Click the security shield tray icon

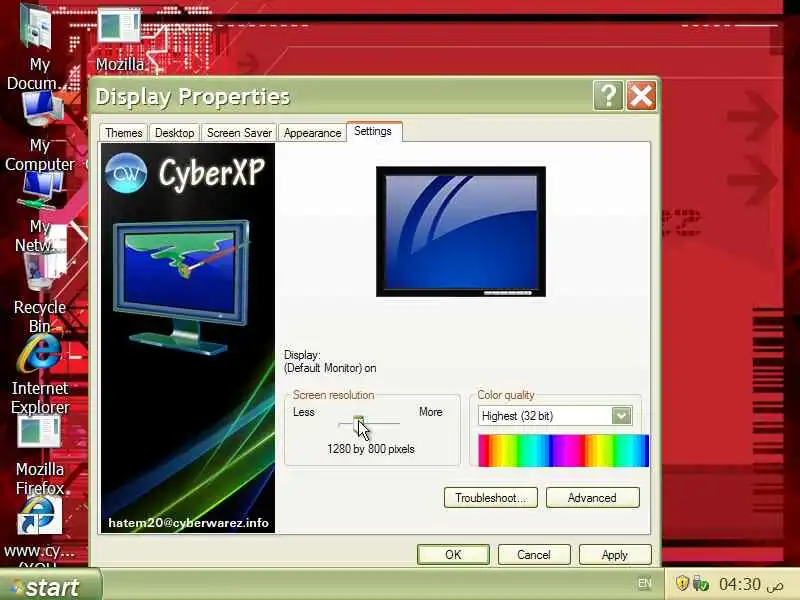click(682, 583)
